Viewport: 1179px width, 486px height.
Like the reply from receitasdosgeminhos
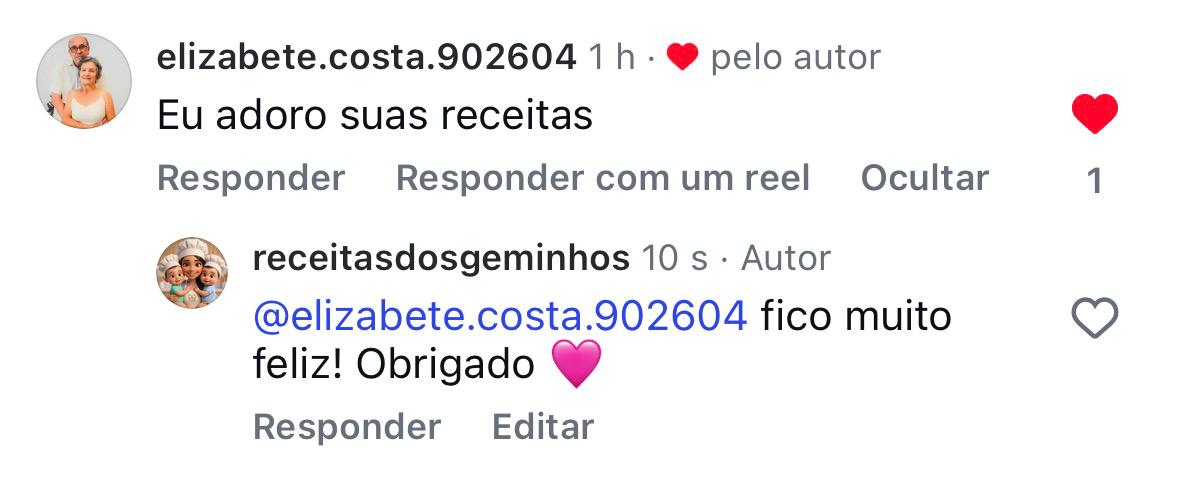tap(1094, 317)
